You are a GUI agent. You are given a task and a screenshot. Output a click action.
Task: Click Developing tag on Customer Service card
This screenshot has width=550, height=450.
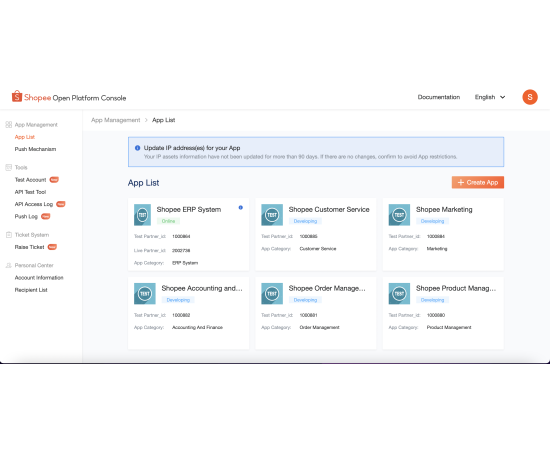305,221
